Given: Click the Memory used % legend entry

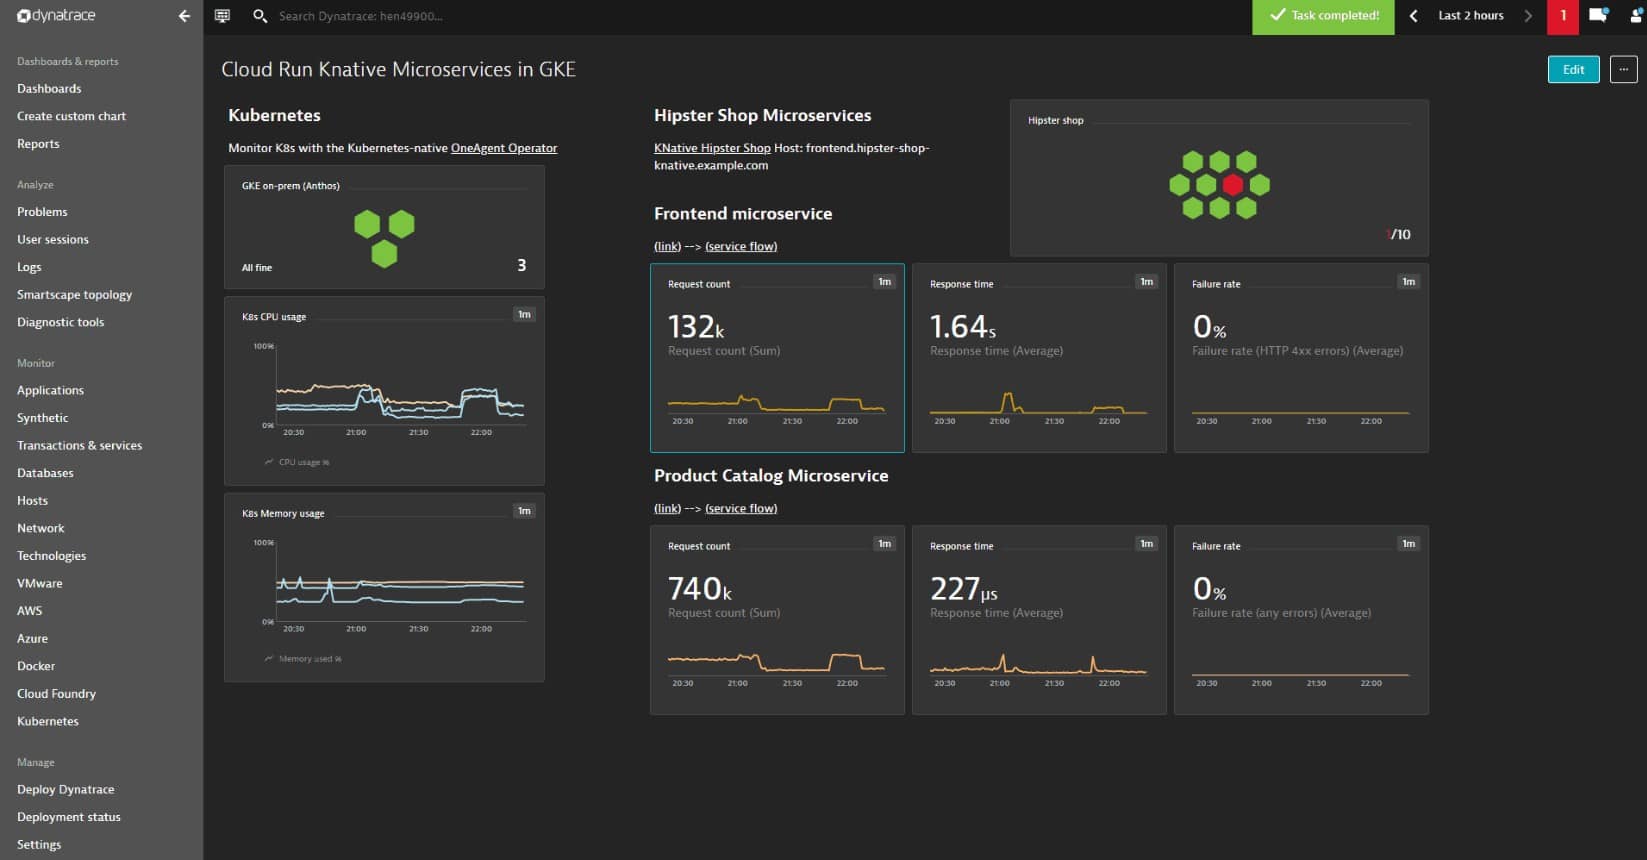Looking at the screenshot, I should [303, 659].
